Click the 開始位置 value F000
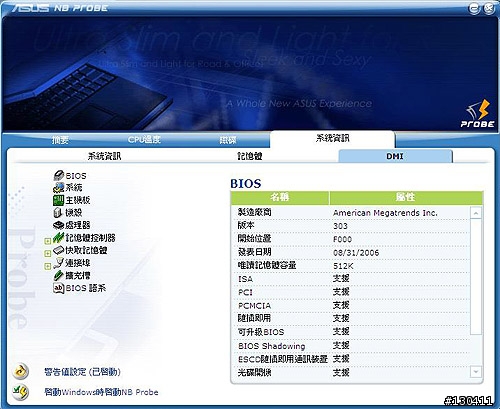 tap(342, 240)
